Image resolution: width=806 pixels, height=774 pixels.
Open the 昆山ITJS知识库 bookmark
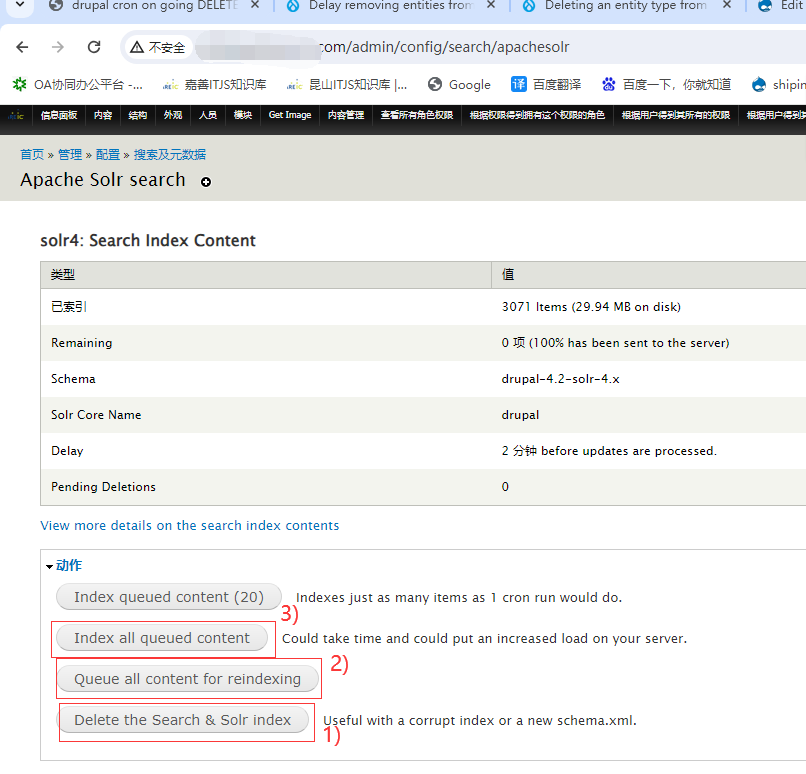tap(347, 84)
